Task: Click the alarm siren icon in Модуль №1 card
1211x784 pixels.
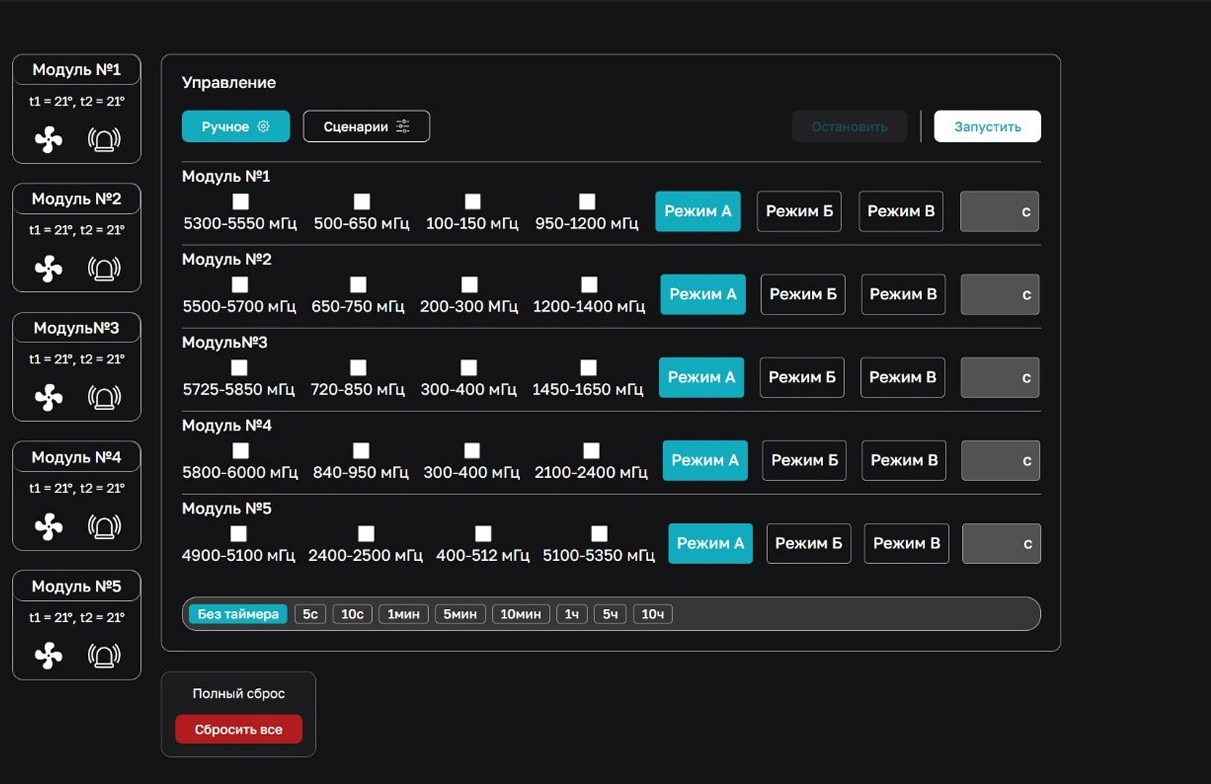Action: [104, 140]
